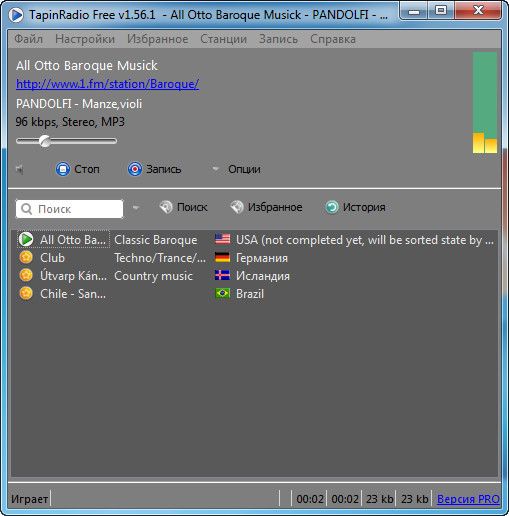Open the Справка menu
The image size is (509, 516).
pyautogui.click(x=333, y=39)
